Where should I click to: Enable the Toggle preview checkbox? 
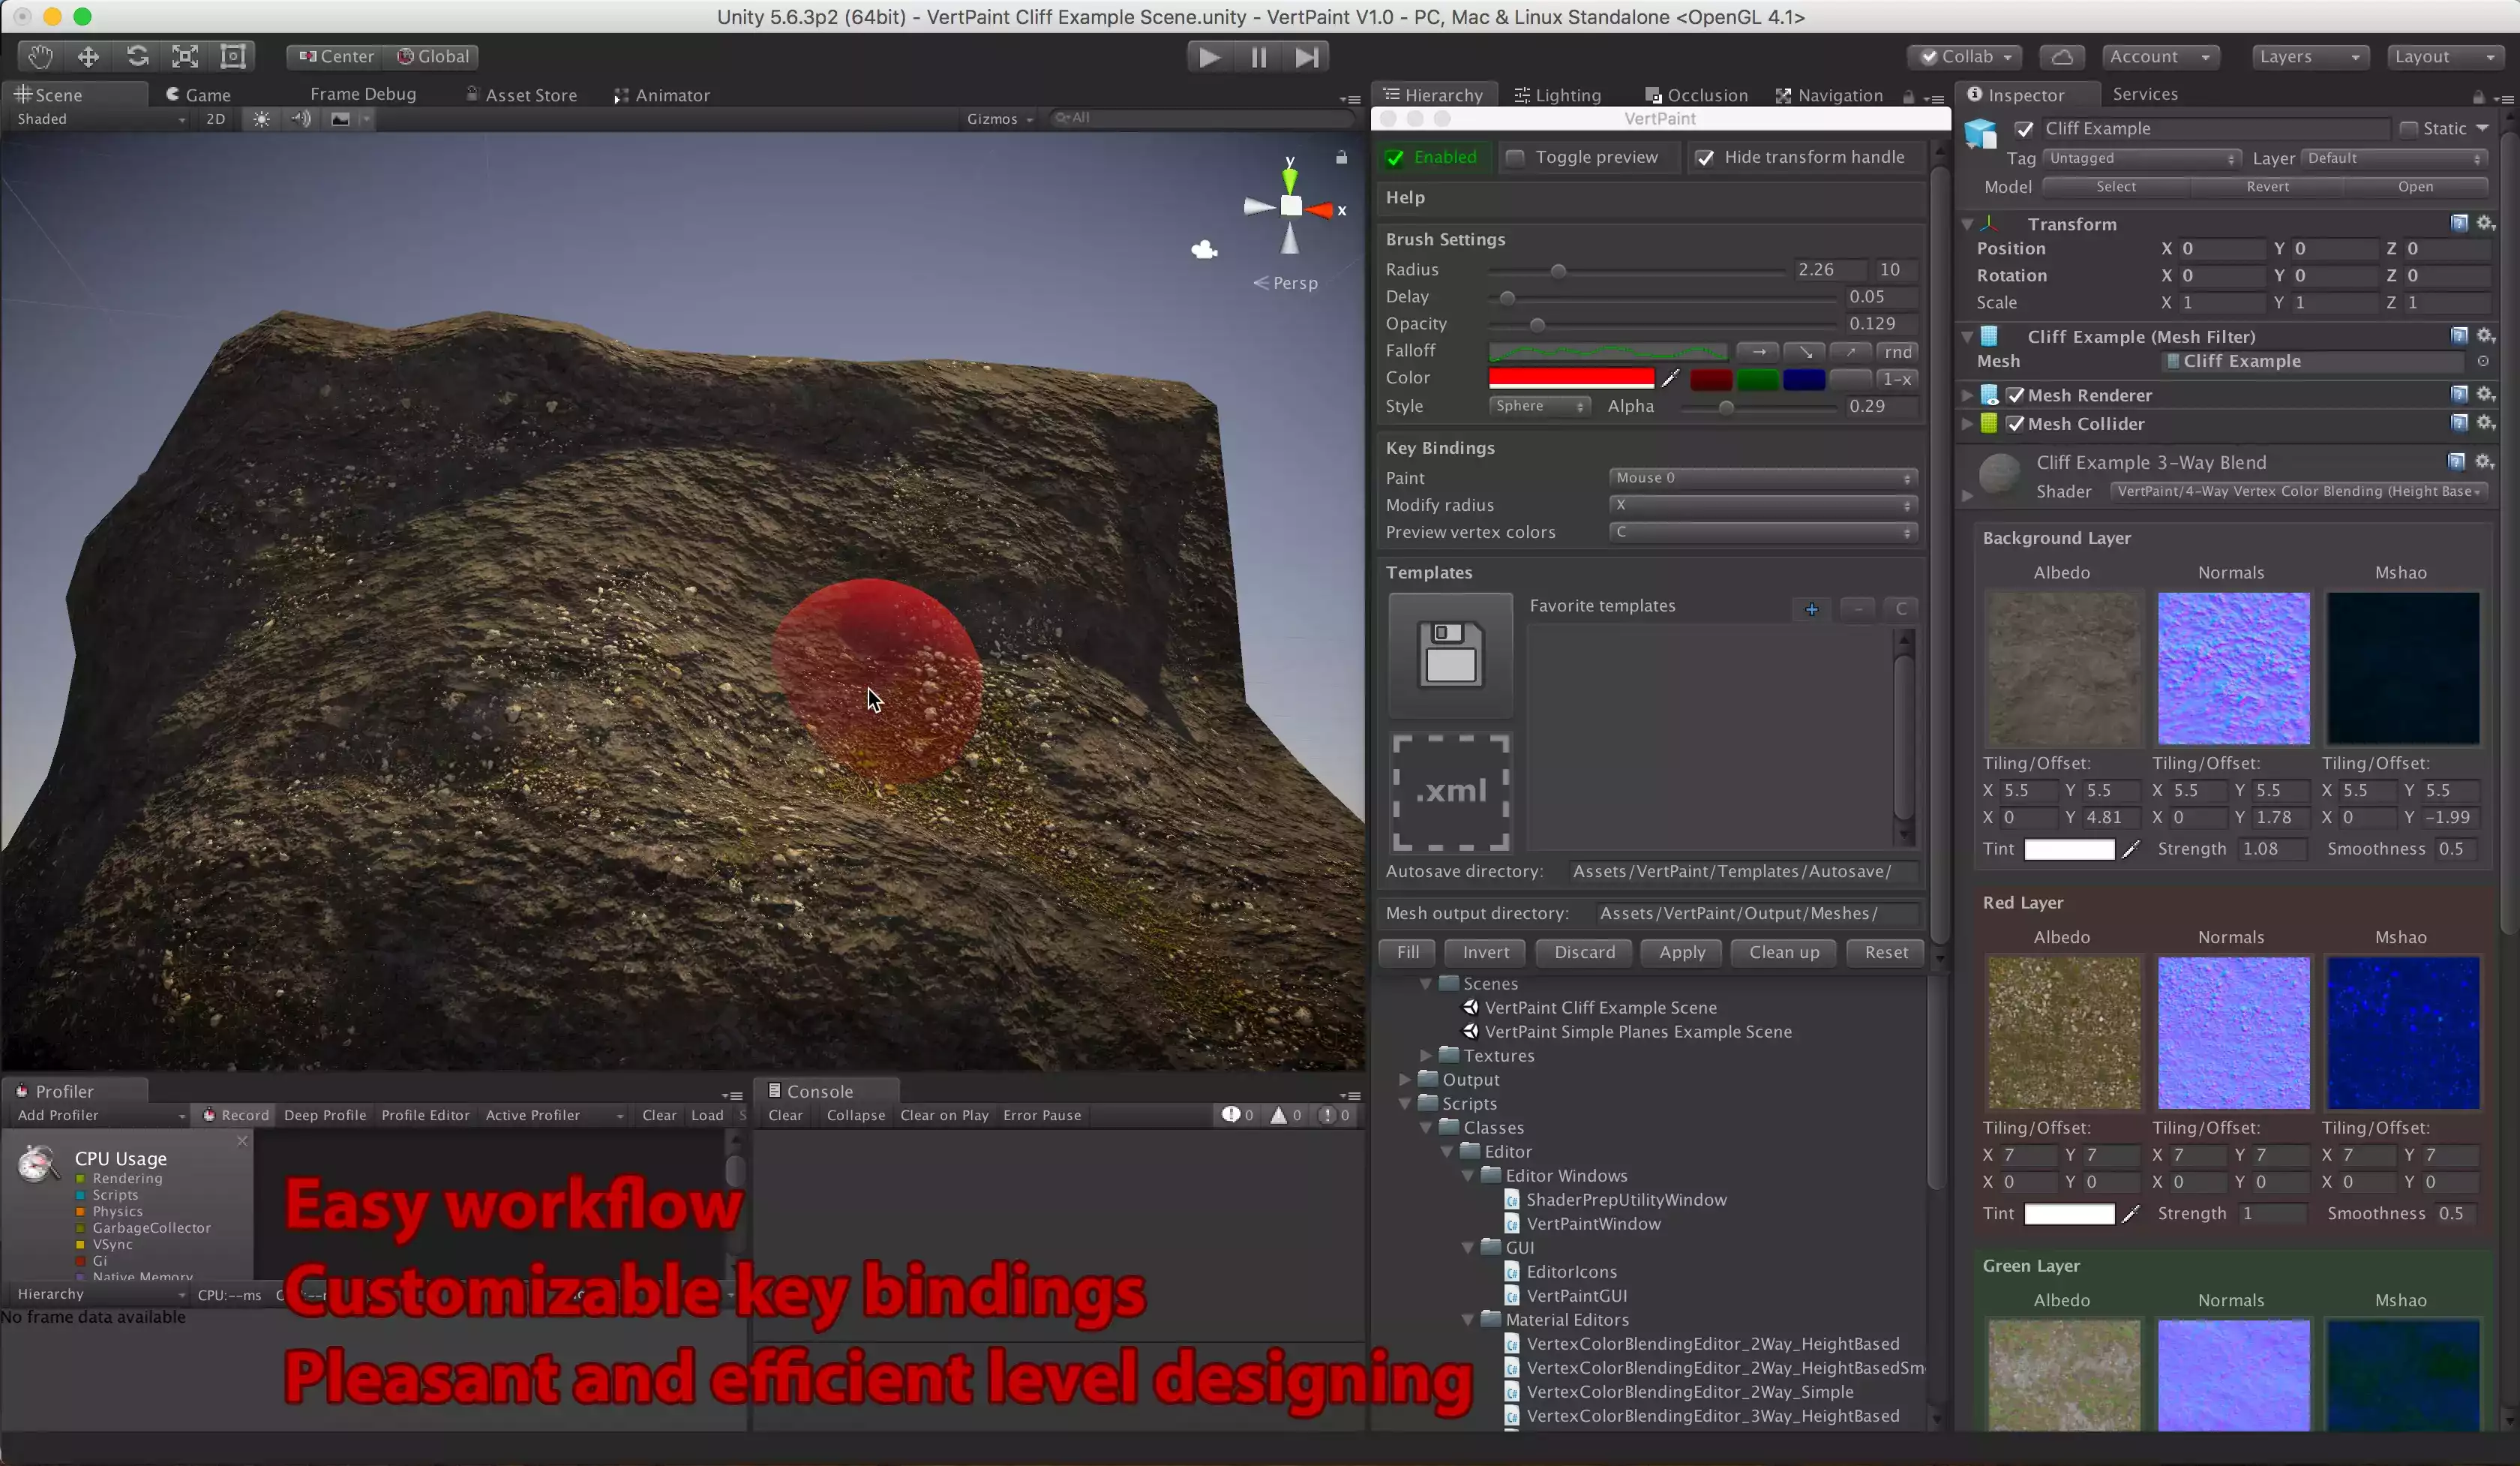click(x=1515, y=158)
